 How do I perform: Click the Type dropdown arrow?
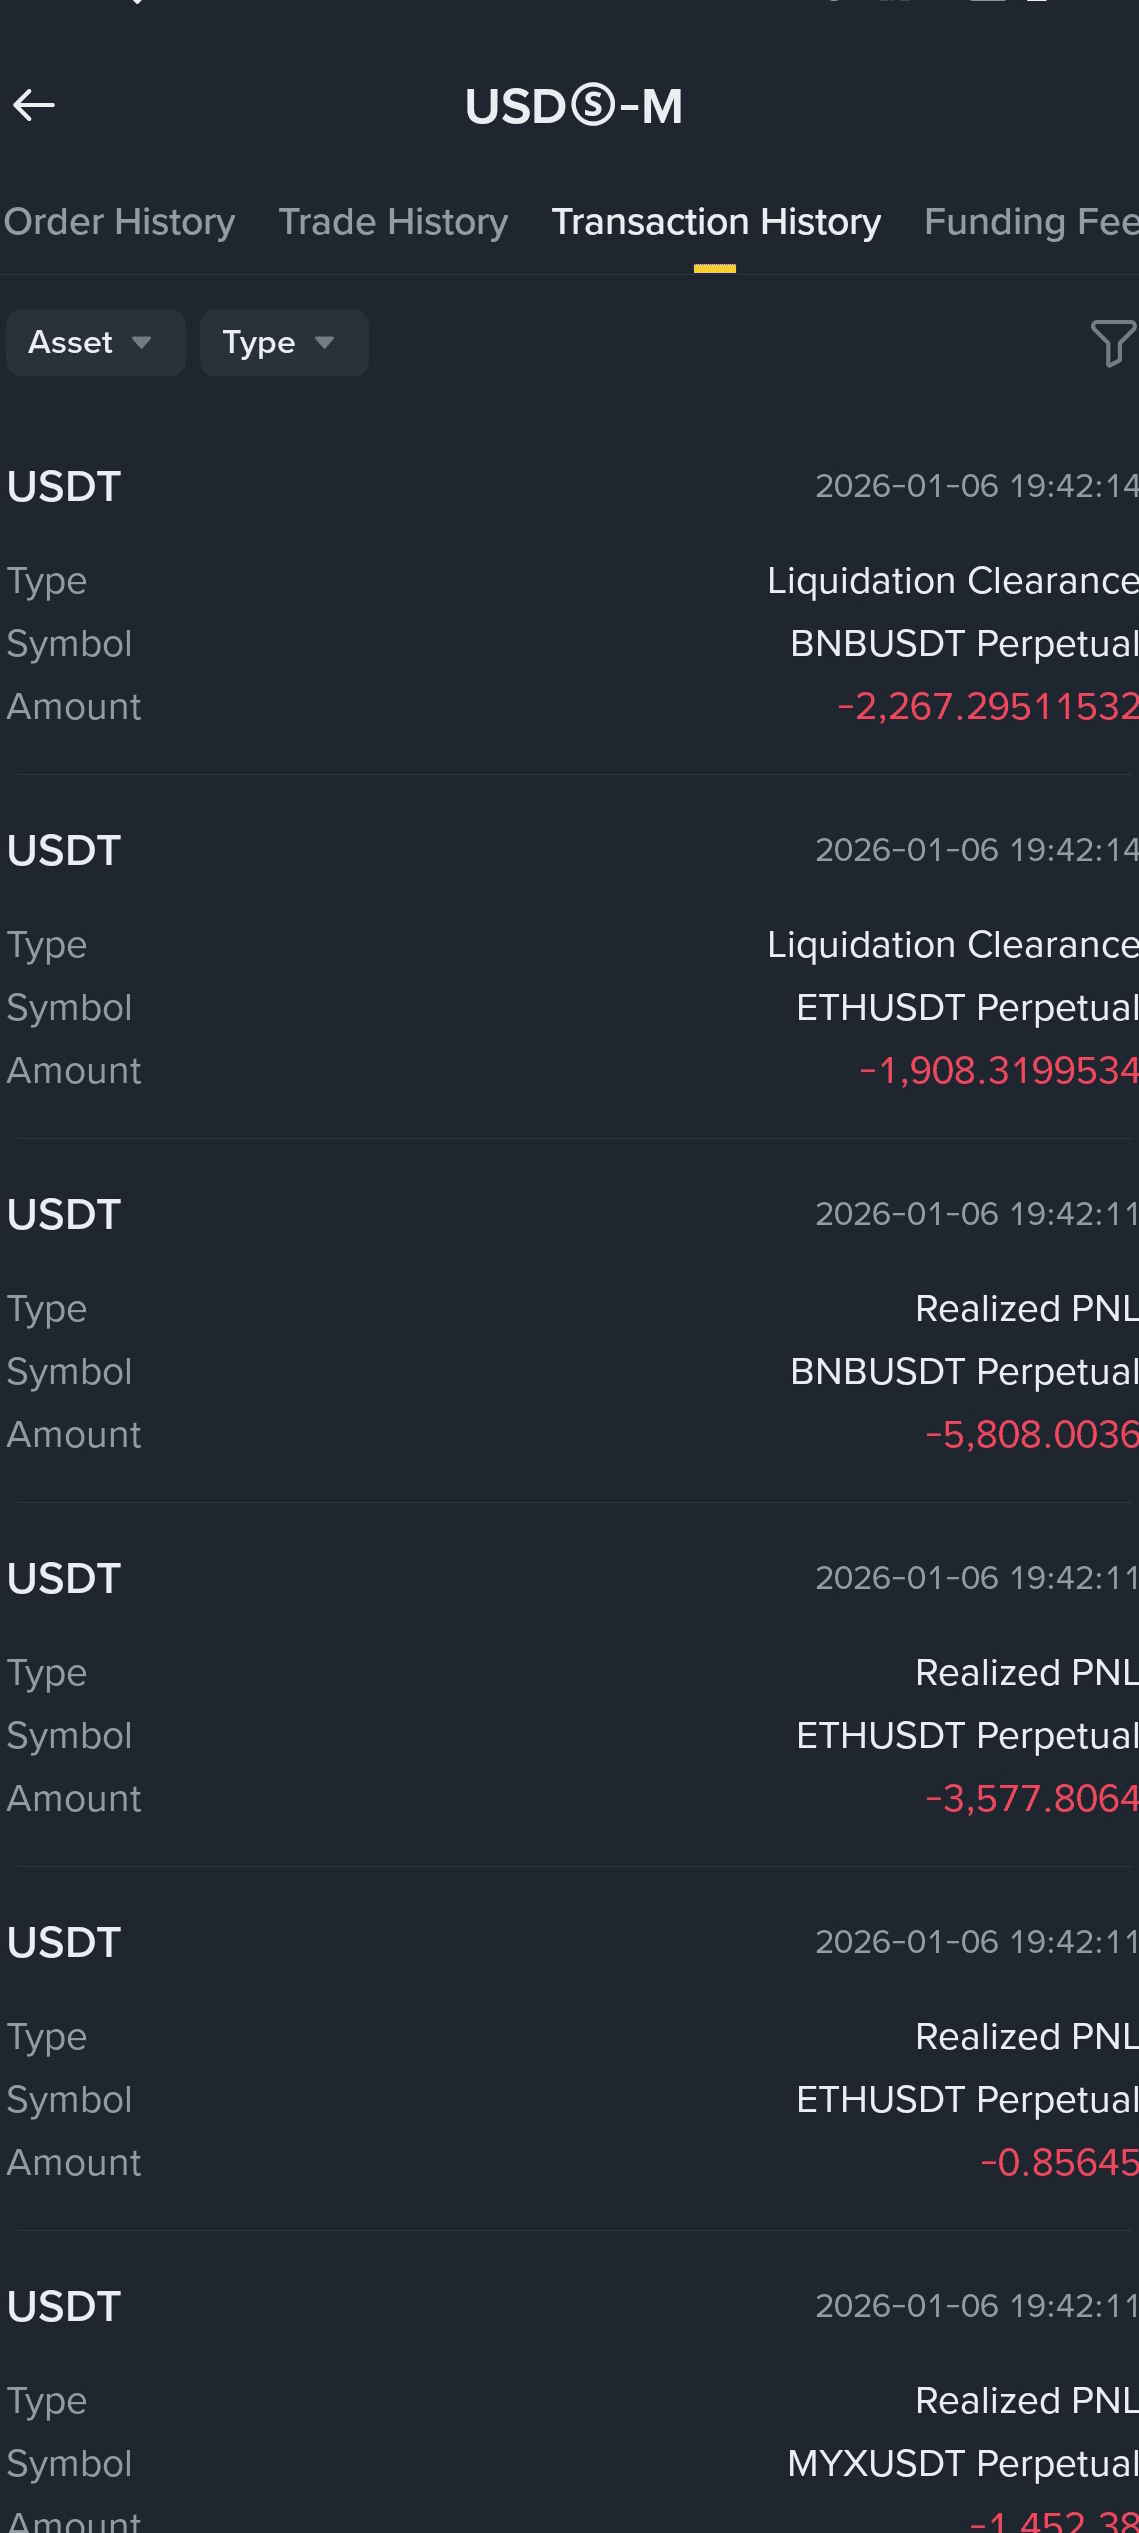point(324,343)
